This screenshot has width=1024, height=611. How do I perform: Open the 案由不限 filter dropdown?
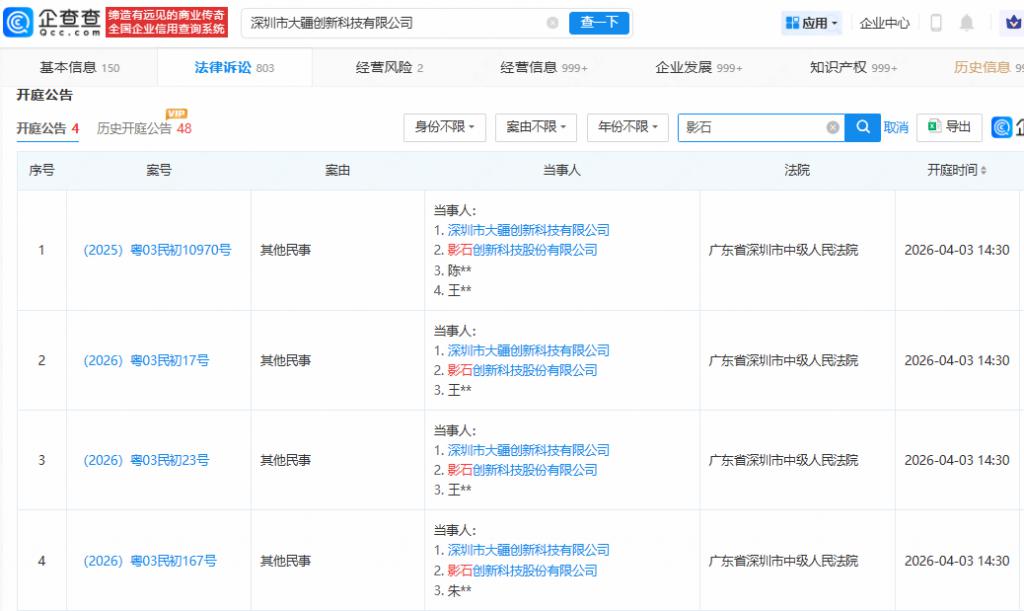tap(536, 127)
